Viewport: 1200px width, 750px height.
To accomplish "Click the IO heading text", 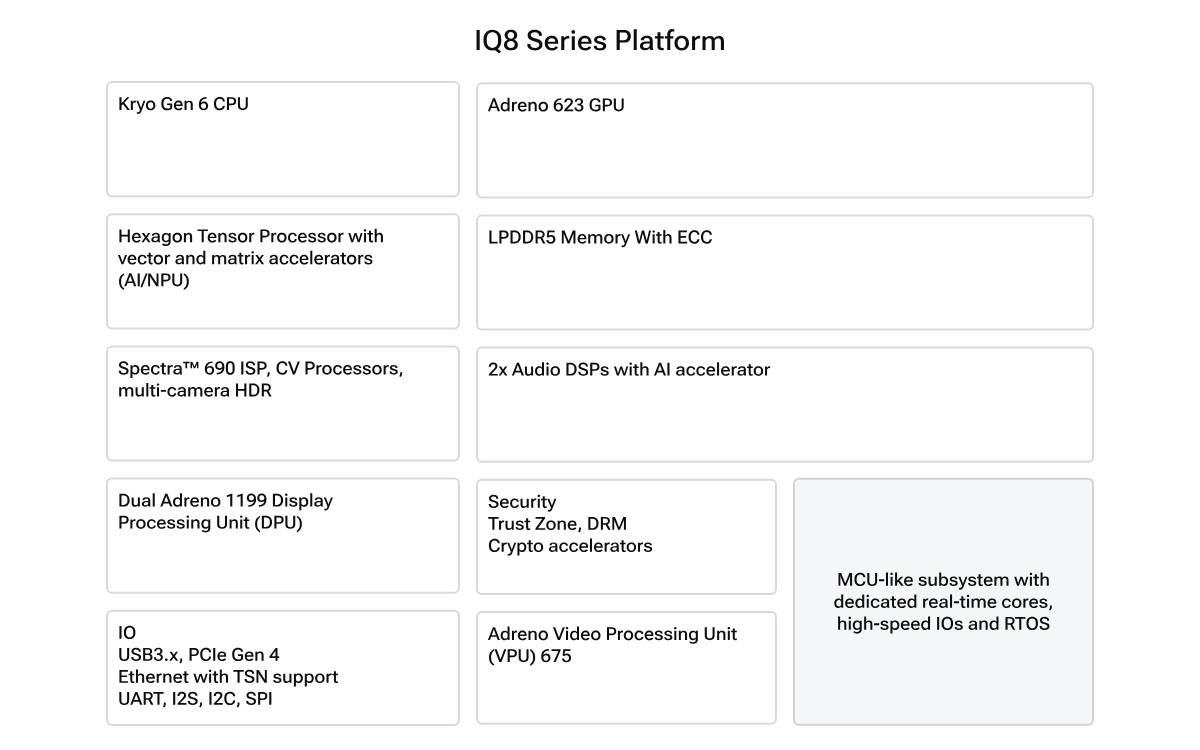I will point(127,633).
